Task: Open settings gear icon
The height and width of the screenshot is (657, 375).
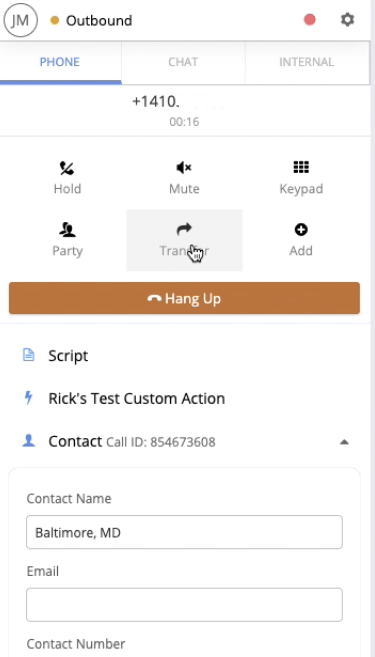Action: 347,20
